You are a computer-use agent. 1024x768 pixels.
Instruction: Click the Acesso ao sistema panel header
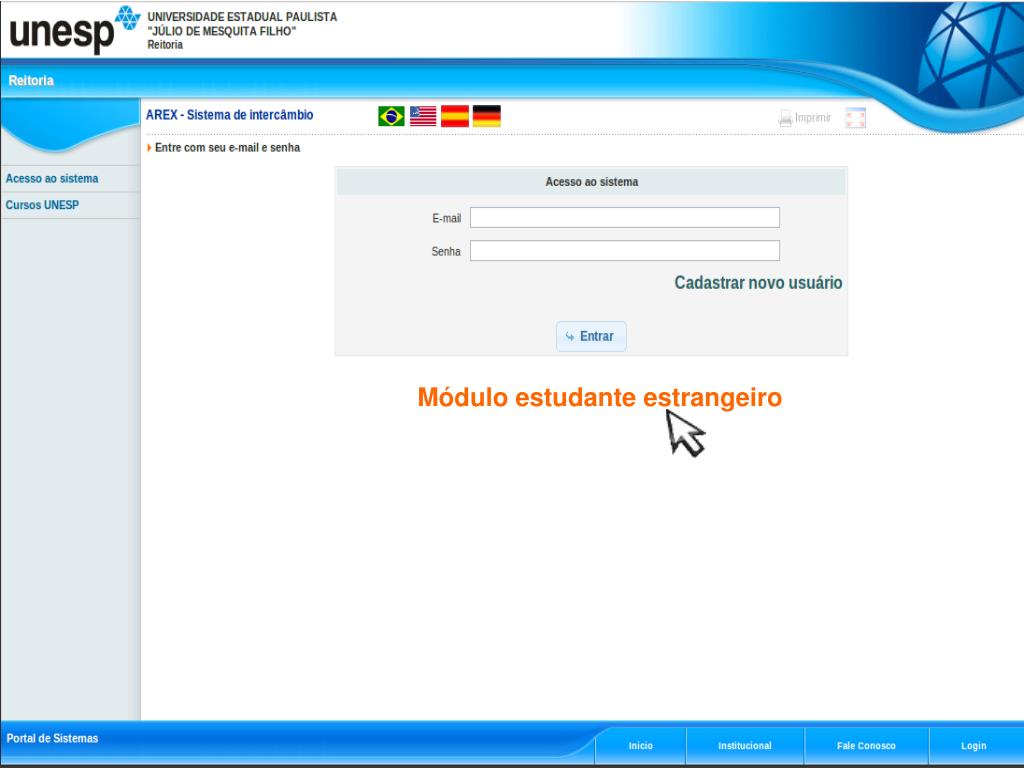tap(592, 182)
